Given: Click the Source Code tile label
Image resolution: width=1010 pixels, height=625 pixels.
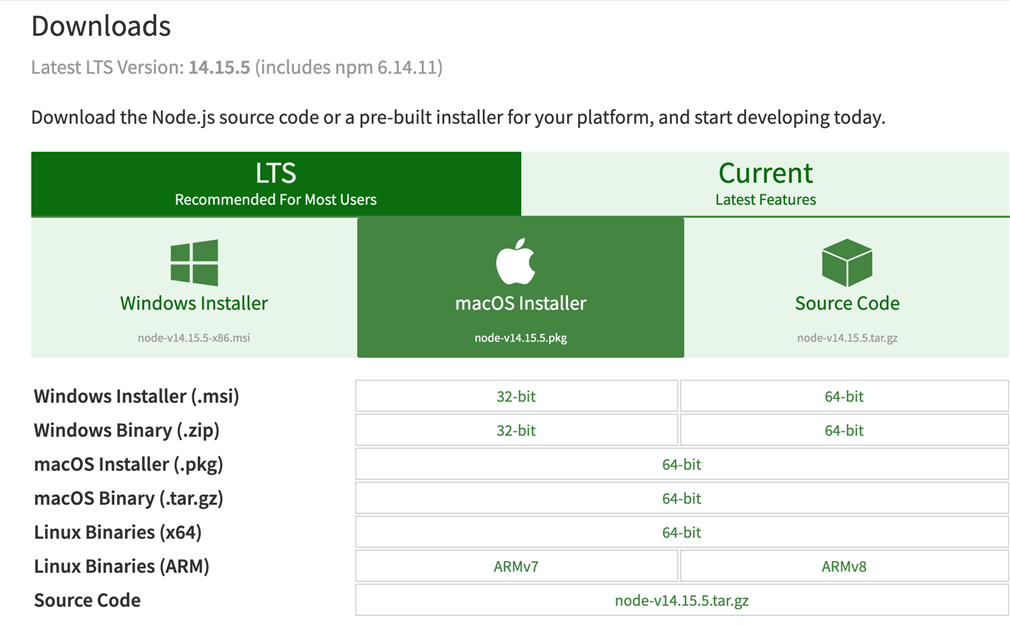Looking at the screenshot, I should [847, 303].
